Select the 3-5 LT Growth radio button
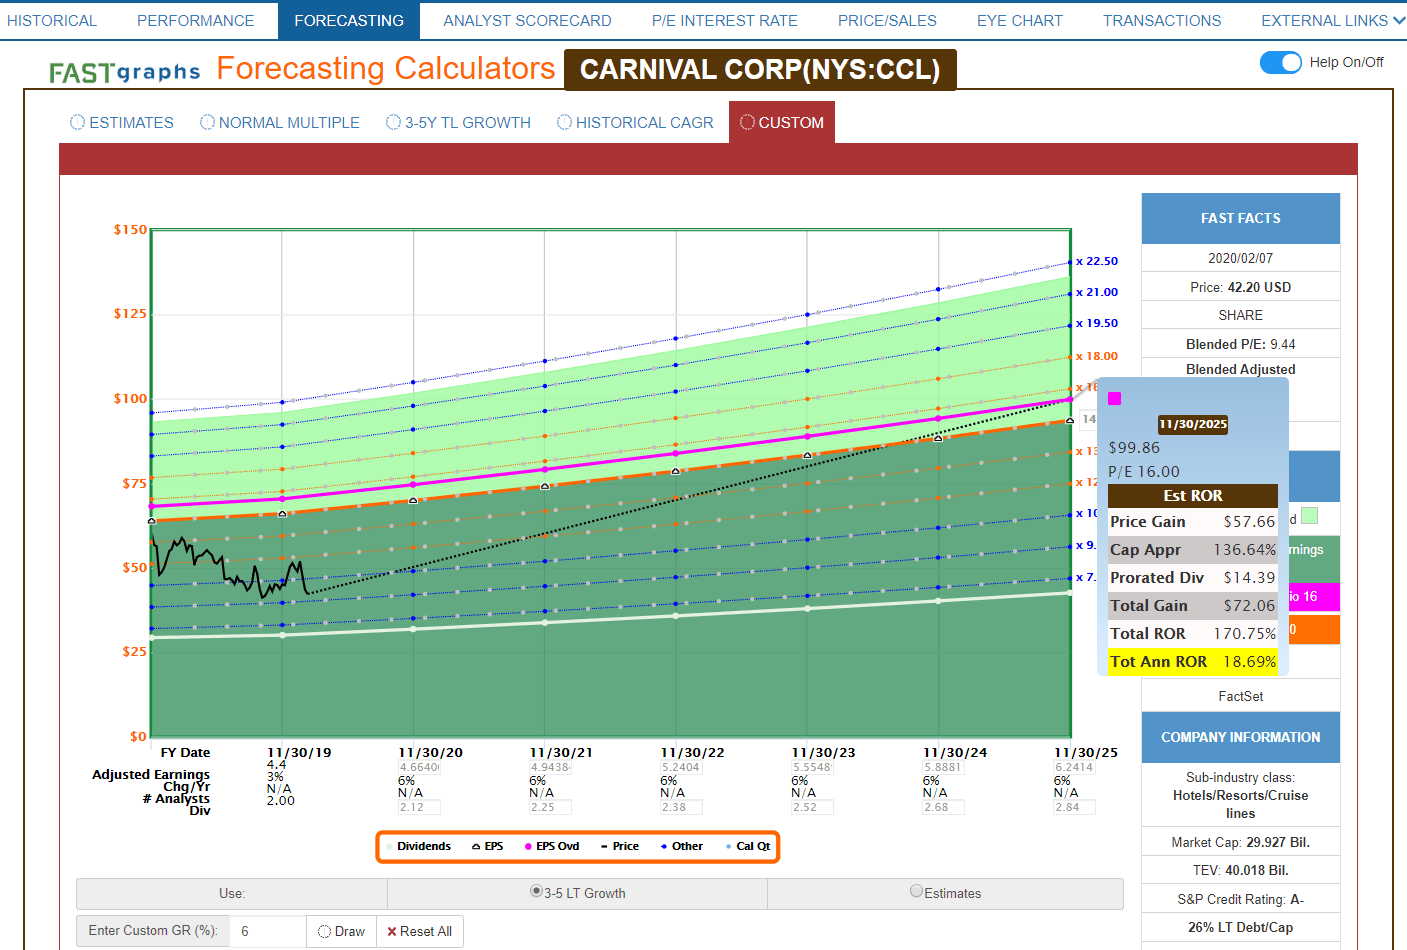The image size is (1407, 950). [x=537, y=891]
